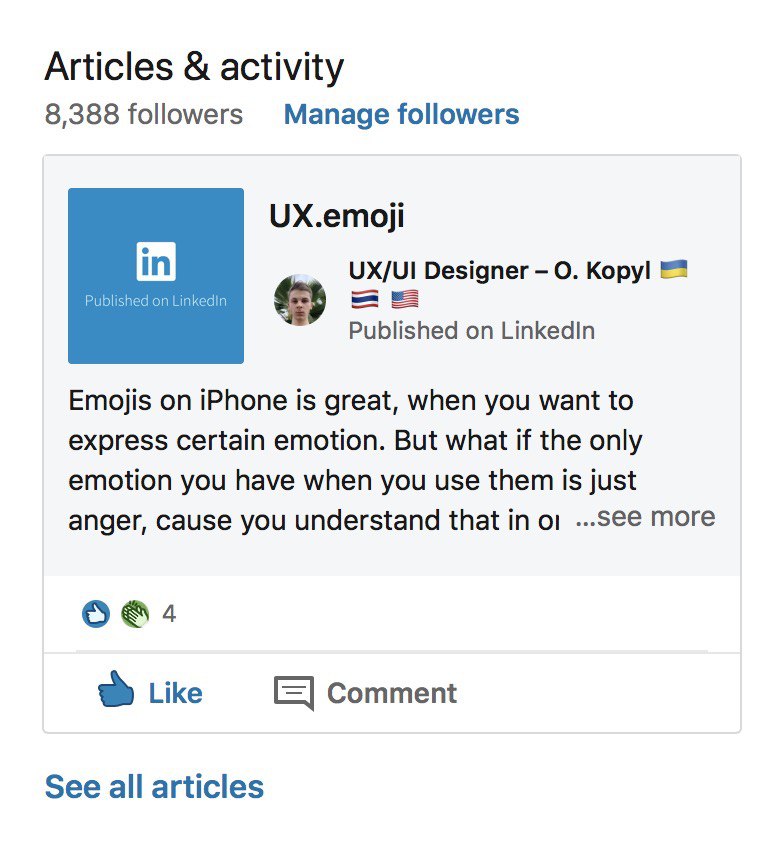This screenshot has height=846, width=774.
Task: Open See all articles link
Action: pos(154,786)
